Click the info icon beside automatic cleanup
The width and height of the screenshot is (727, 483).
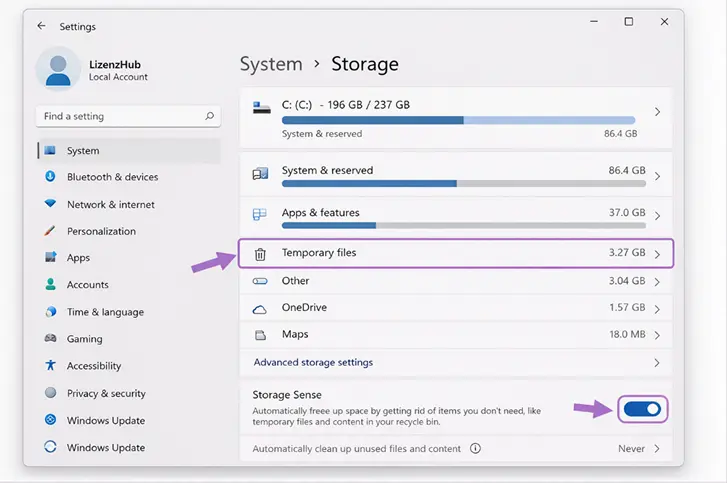(475, 448)
